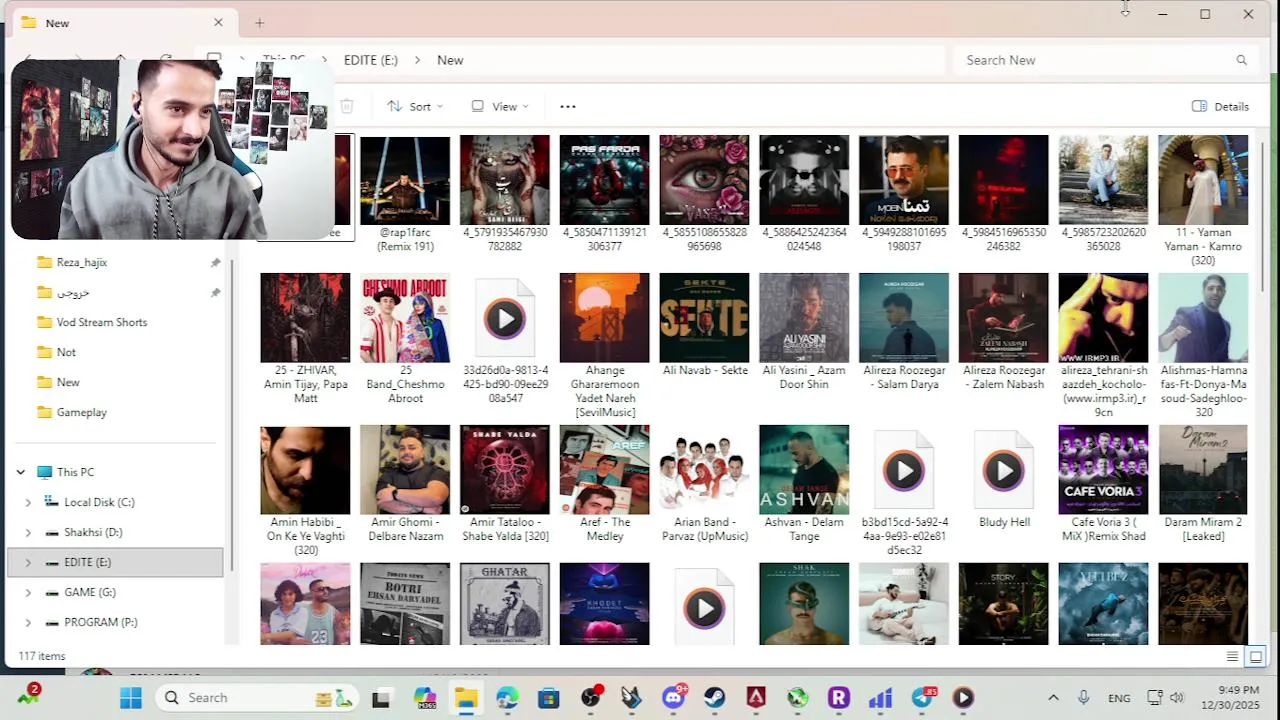This screenshot has width=1280, height=720.
Task: Select Ali Yasini _ Azam Door Shin
Action: point(804,332)
